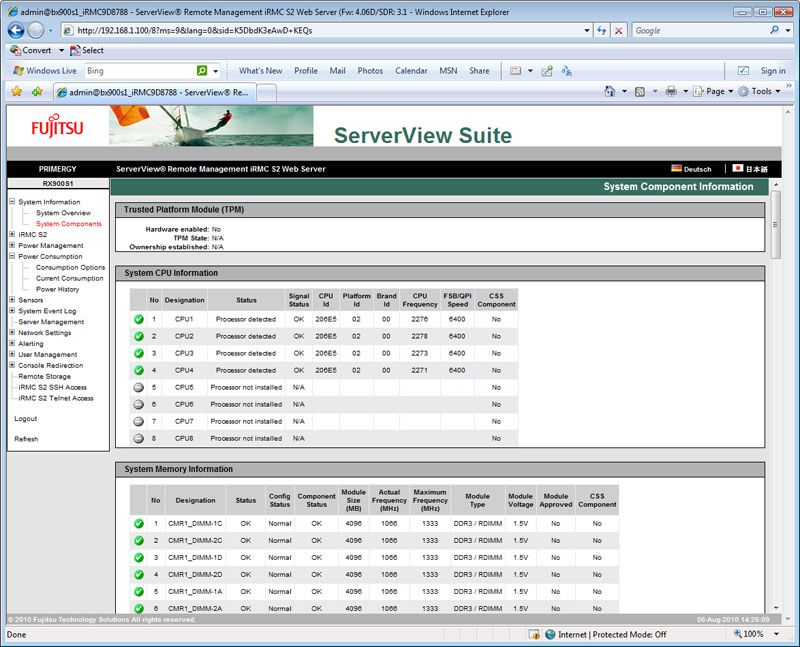Open the Consumption Options link

(70, 267)
